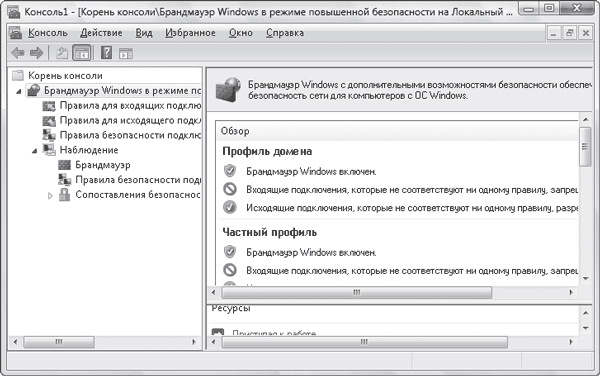600x376 pixels.
Task: Click tree pane horizontal scrollbar thumb
Action: coord(59,342)
